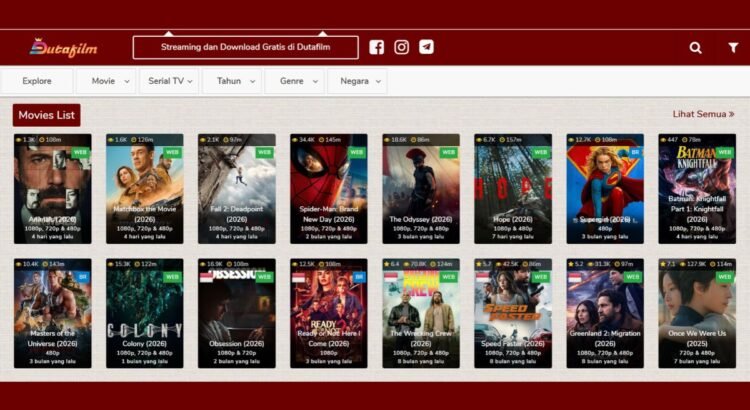Open the Dutafilm Instagram icon
Viewport: 750px width, 410px height.
[401, 47]
